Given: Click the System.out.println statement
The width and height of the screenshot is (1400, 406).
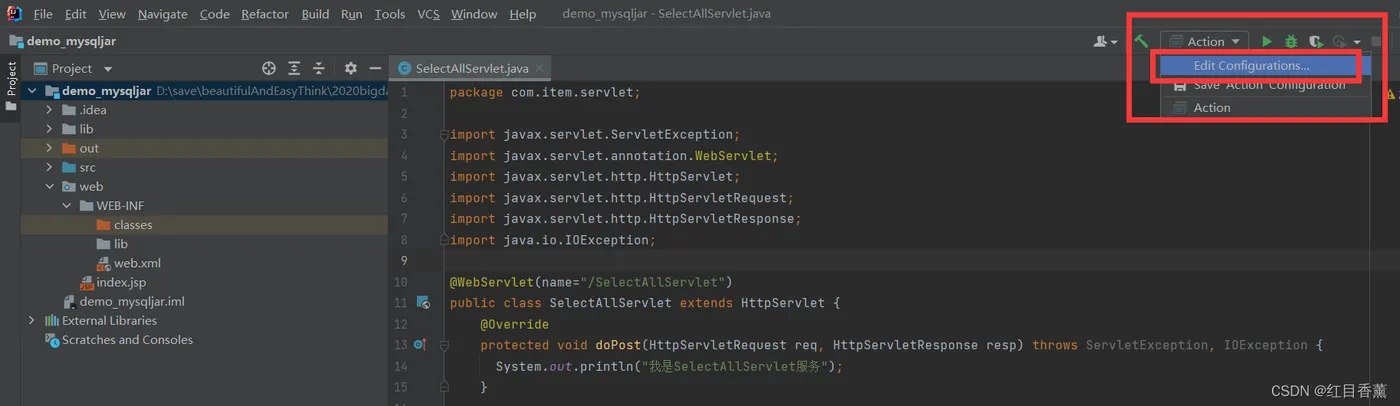Looking at the screenshot, I should coord(669,366).
